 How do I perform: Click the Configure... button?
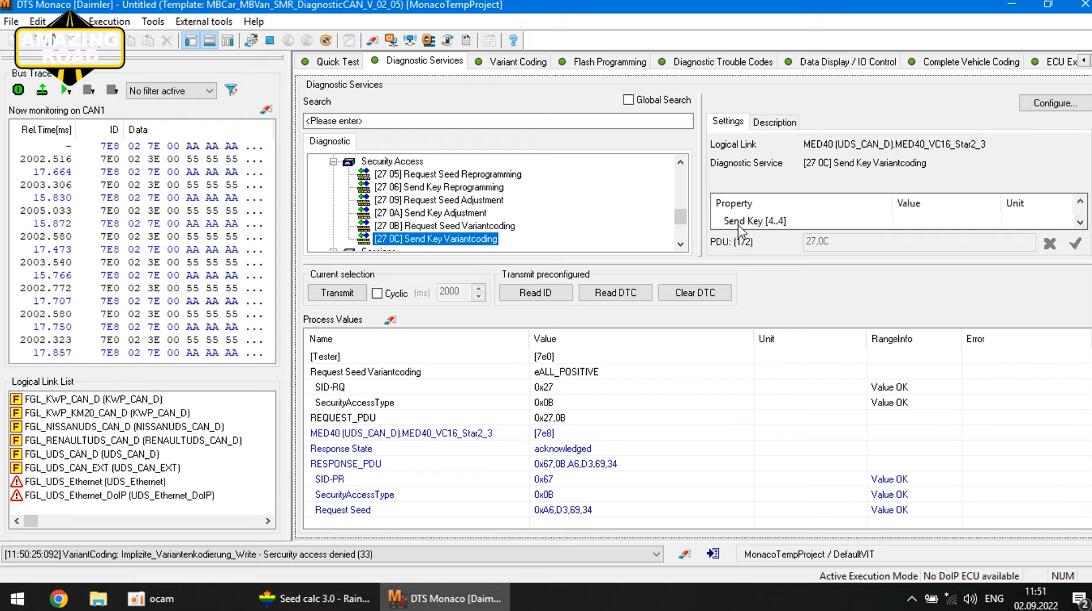(x=1054, y=103)
